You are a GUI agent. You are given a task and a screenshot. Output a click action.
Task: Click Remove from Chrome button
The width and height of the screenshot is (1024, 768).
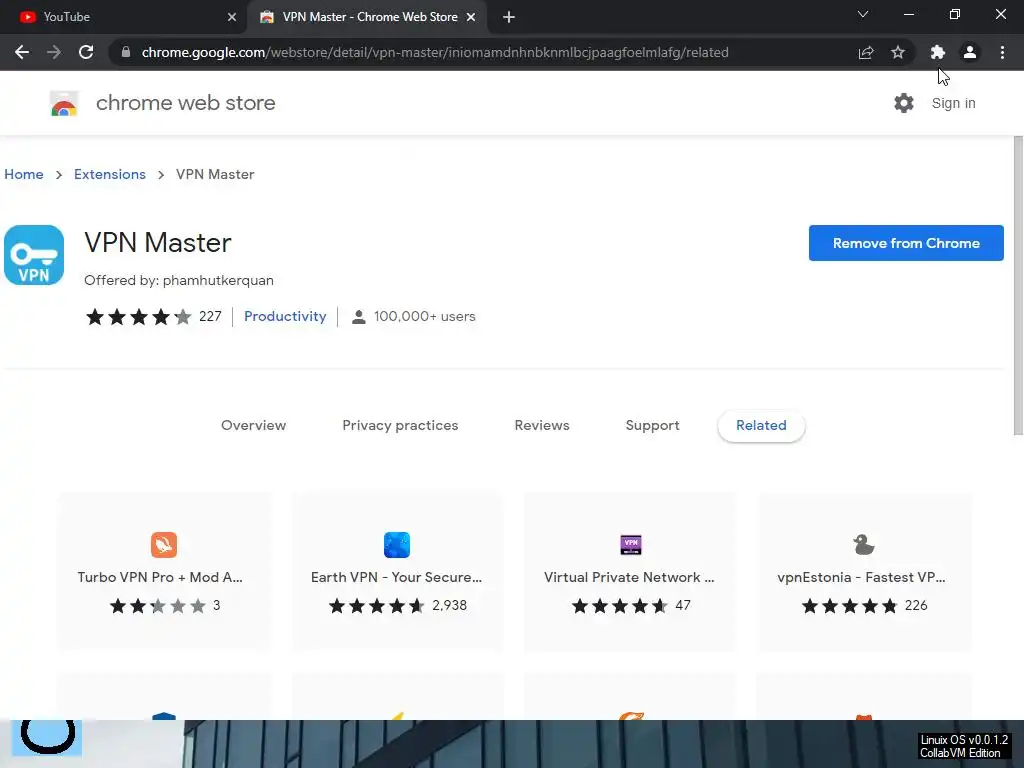click(906, 243)
